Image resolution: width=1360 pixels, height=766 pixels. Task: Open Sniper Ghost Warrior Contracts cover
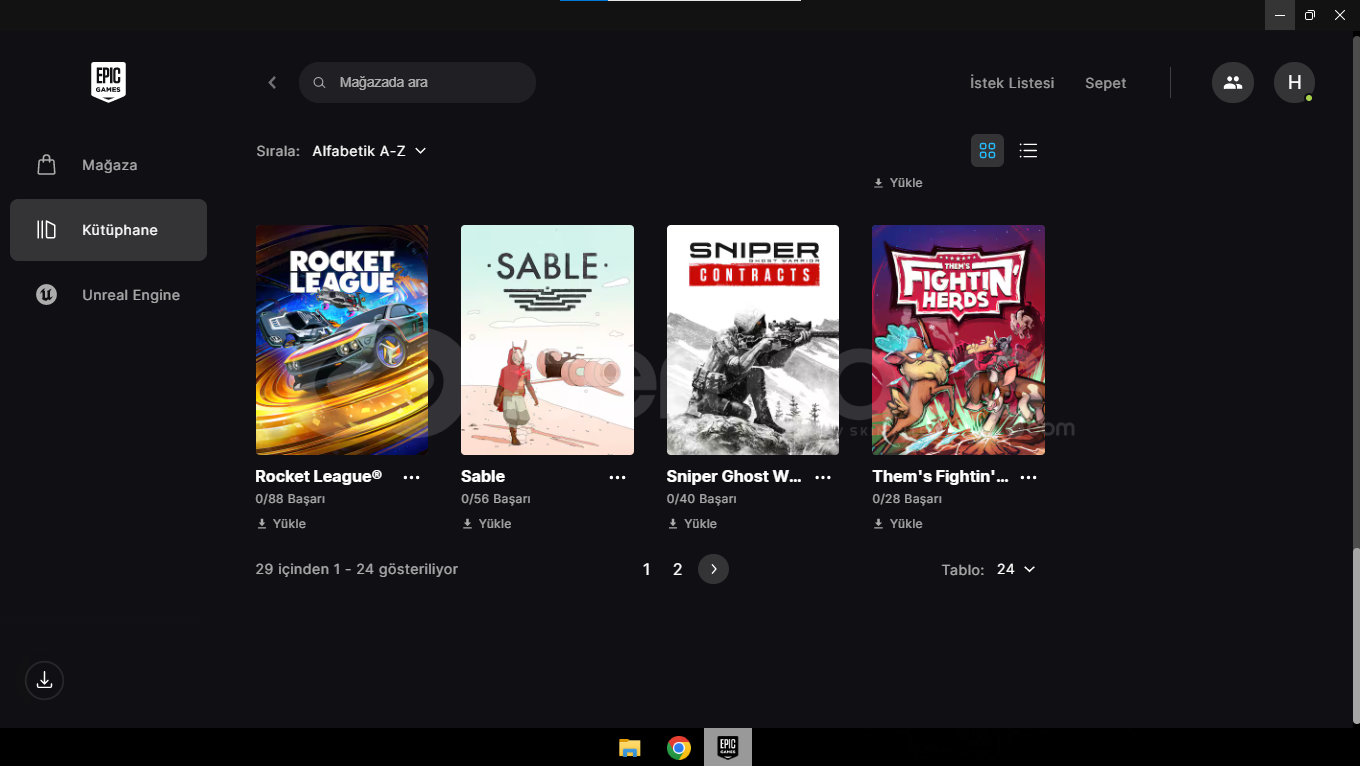[x=753, y=340]
